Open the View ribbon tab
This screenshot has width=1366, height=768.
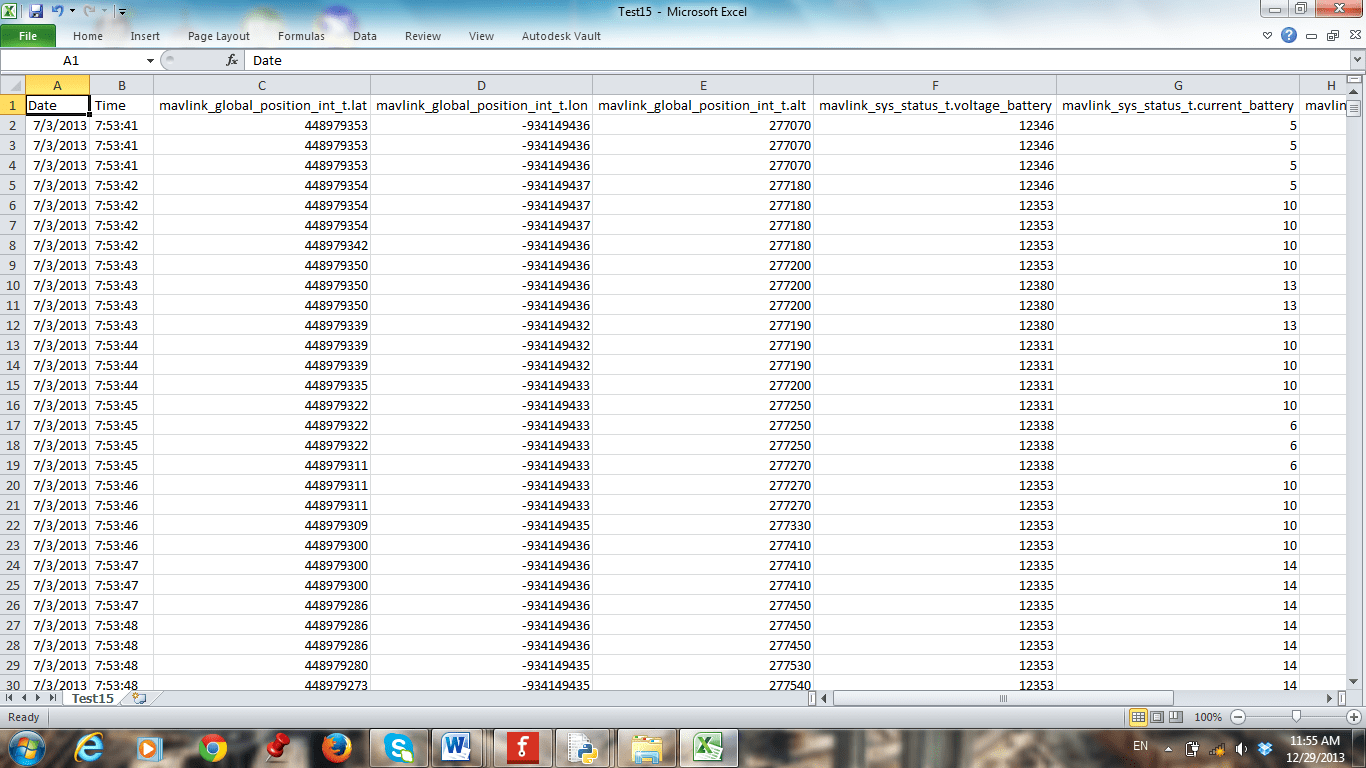click(x=481, y=36)
